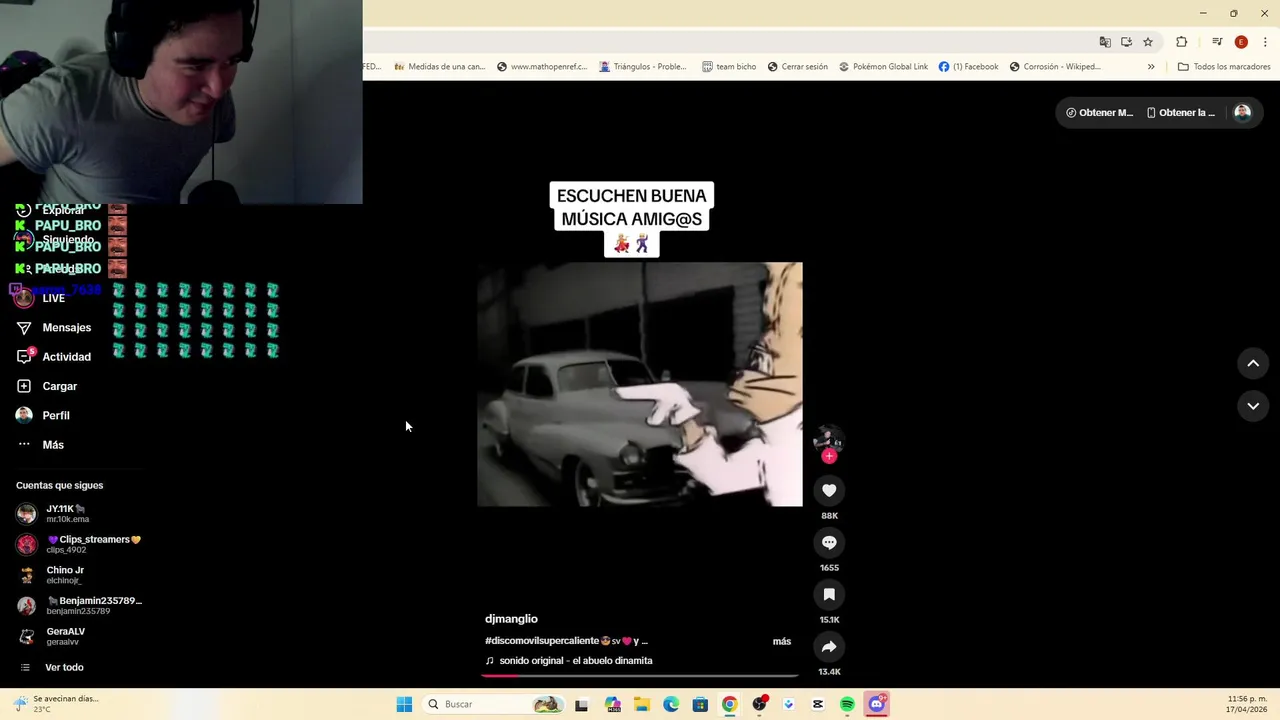Open Microsoft 365 from the taskbar
Viewport: 1280px width, 720px height.
pyautogui.click(x=613, y=704)
